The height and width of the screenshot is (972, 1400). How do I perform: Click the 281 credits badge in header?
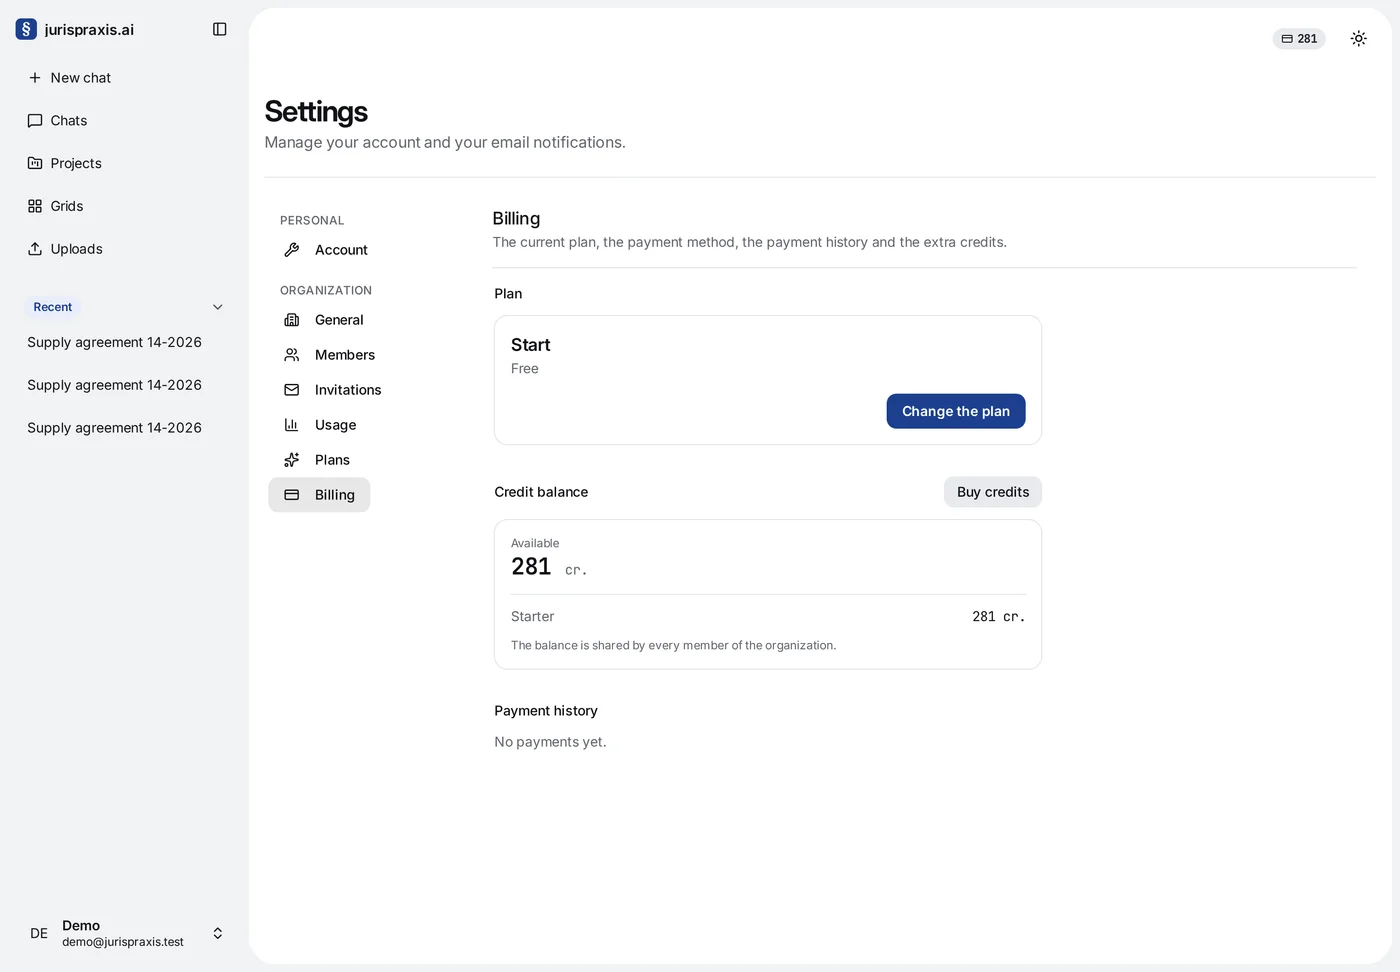(x=1299, y=39)
